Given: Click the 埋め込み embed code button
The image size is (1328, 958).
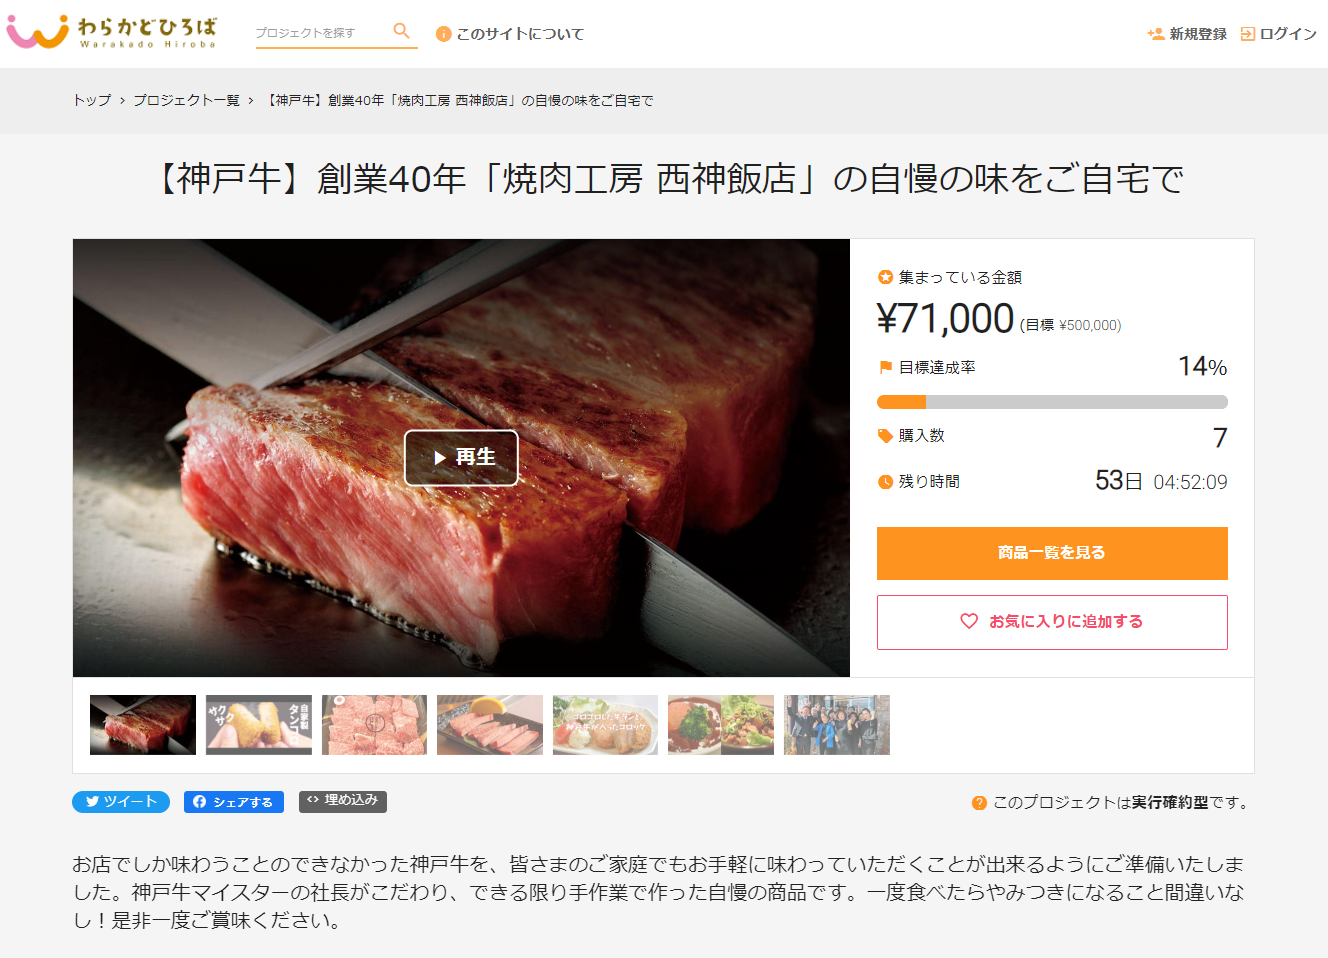Looking at the screenshot, I should (343, 801).
